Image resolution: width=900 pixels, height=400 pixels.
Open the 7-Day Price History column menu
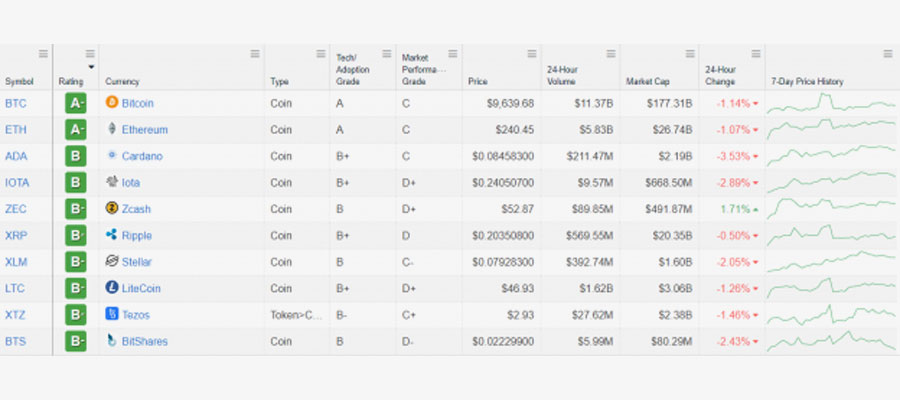tap(887, 54)
